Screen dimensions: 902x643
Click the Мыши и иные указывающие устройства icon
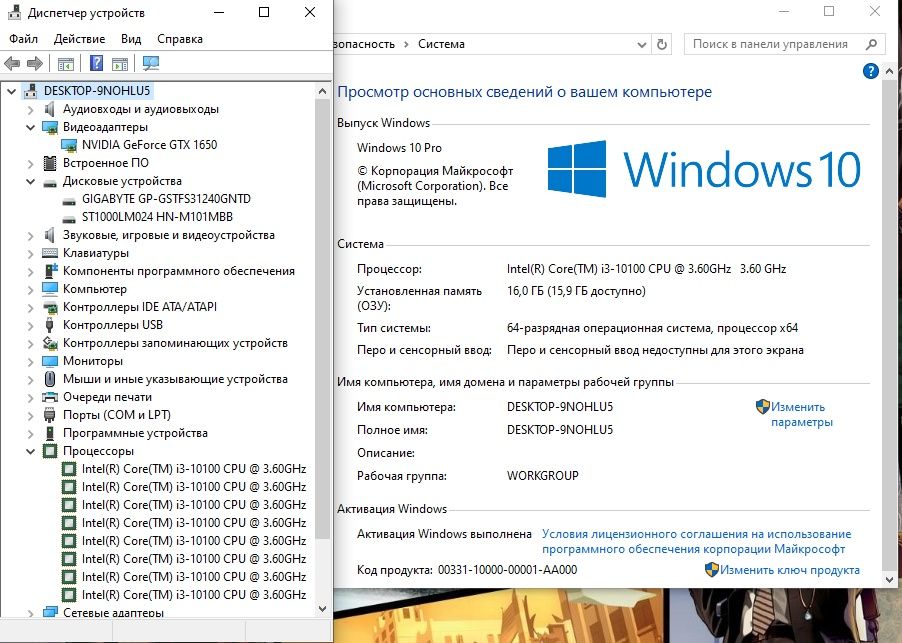(50, 379)
